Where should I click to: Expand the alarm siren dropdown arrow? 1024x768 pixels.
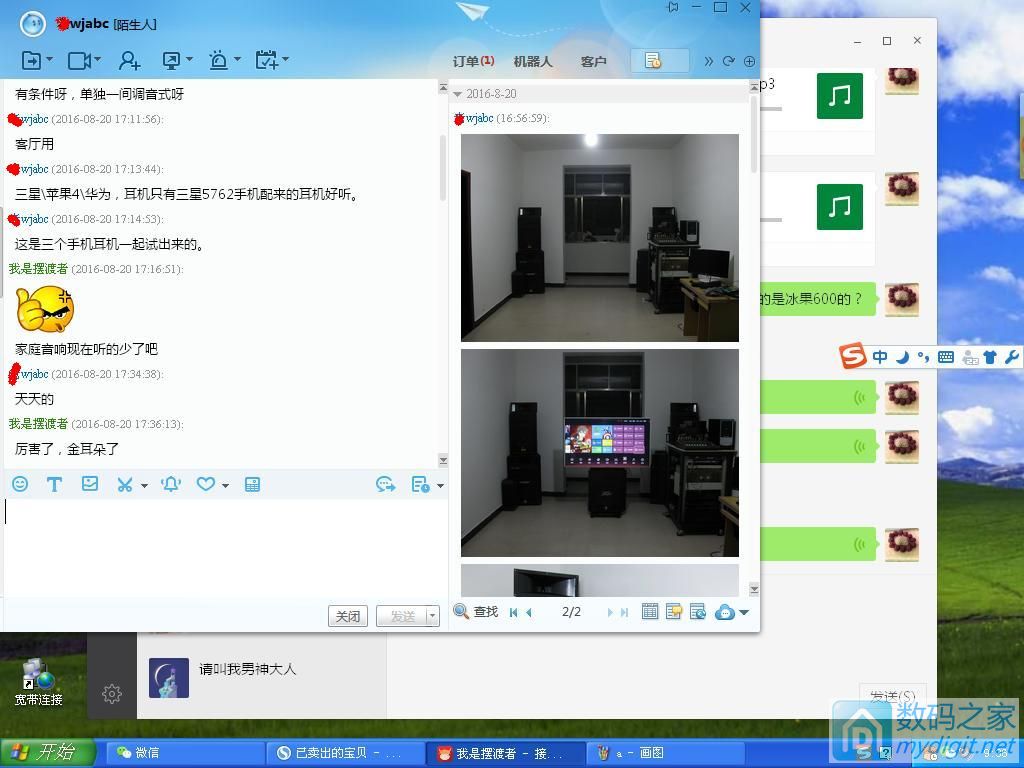pyautogui.click(x=238, y=59)
